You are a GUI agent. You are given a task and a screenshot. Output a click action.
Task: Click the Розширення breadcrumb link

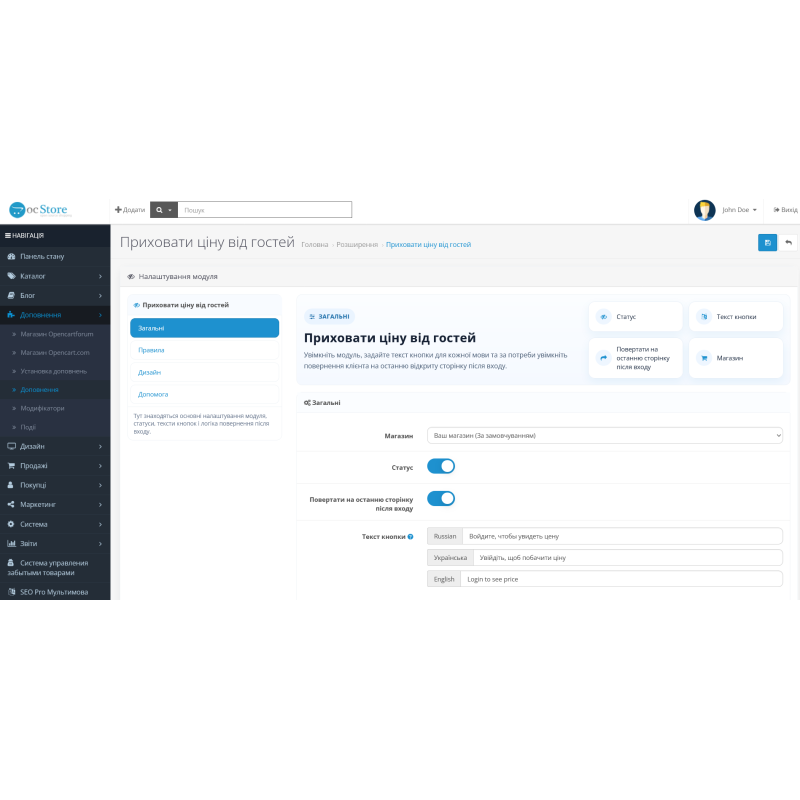click(x=357, y=245)
